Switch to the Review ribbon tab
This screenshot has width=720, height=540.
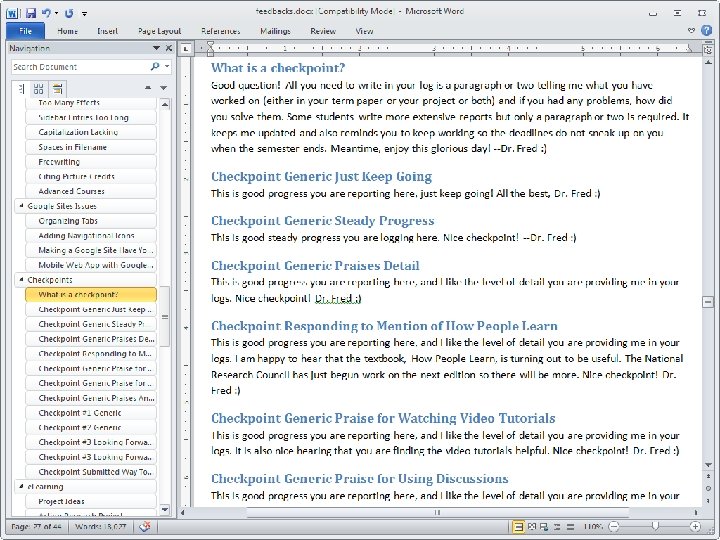[x=323, y=31]
